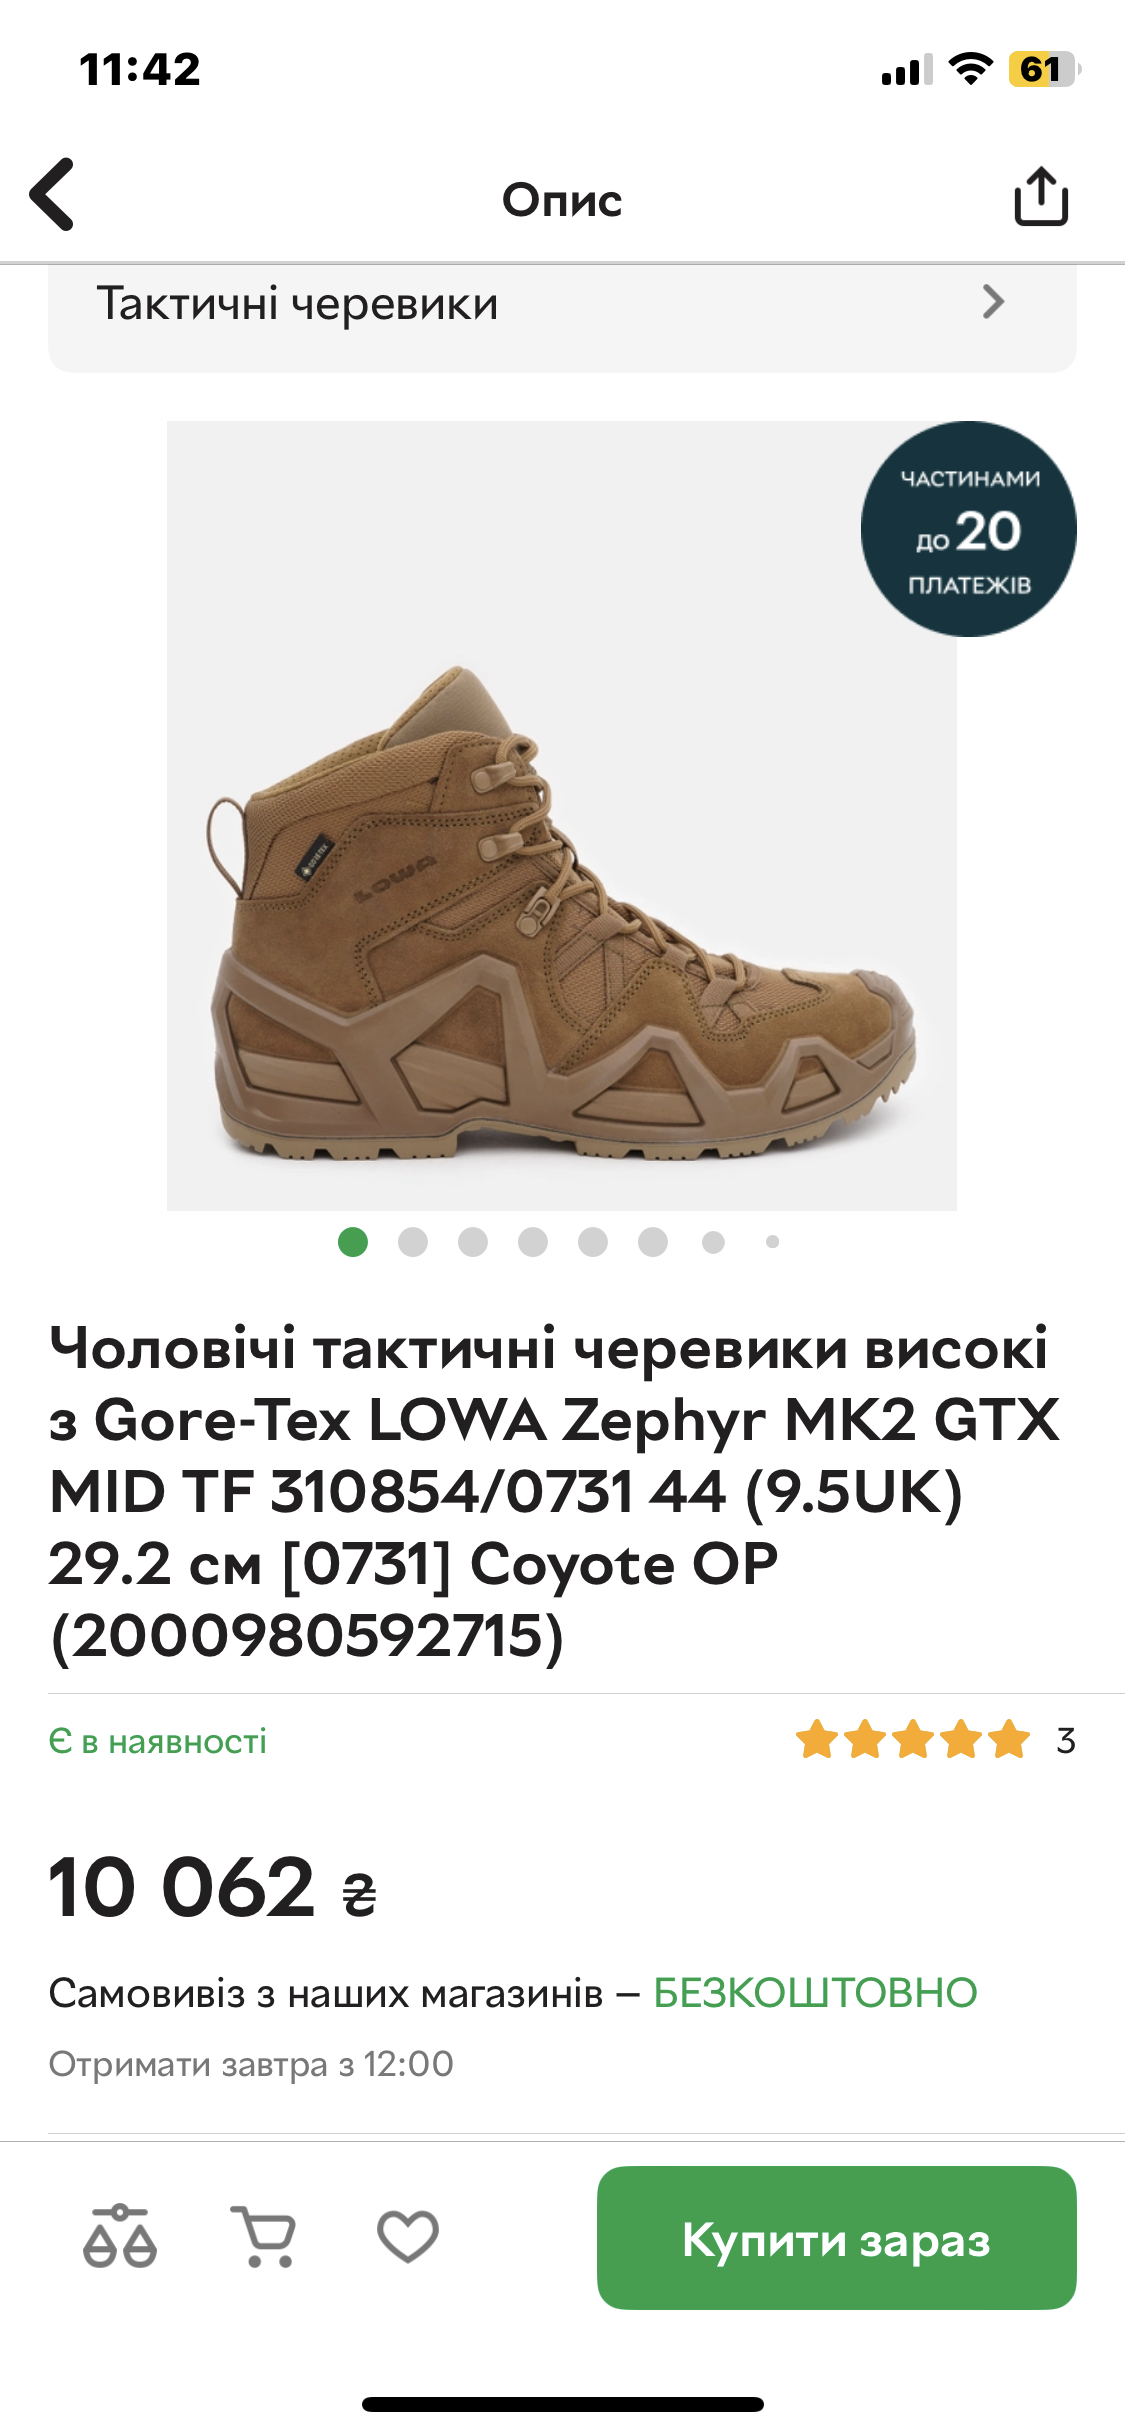Add boots to cart via cart icon
The width and height of the screenshot is (1125, 2436).
pyautogui.click(x=264, y=2237)
